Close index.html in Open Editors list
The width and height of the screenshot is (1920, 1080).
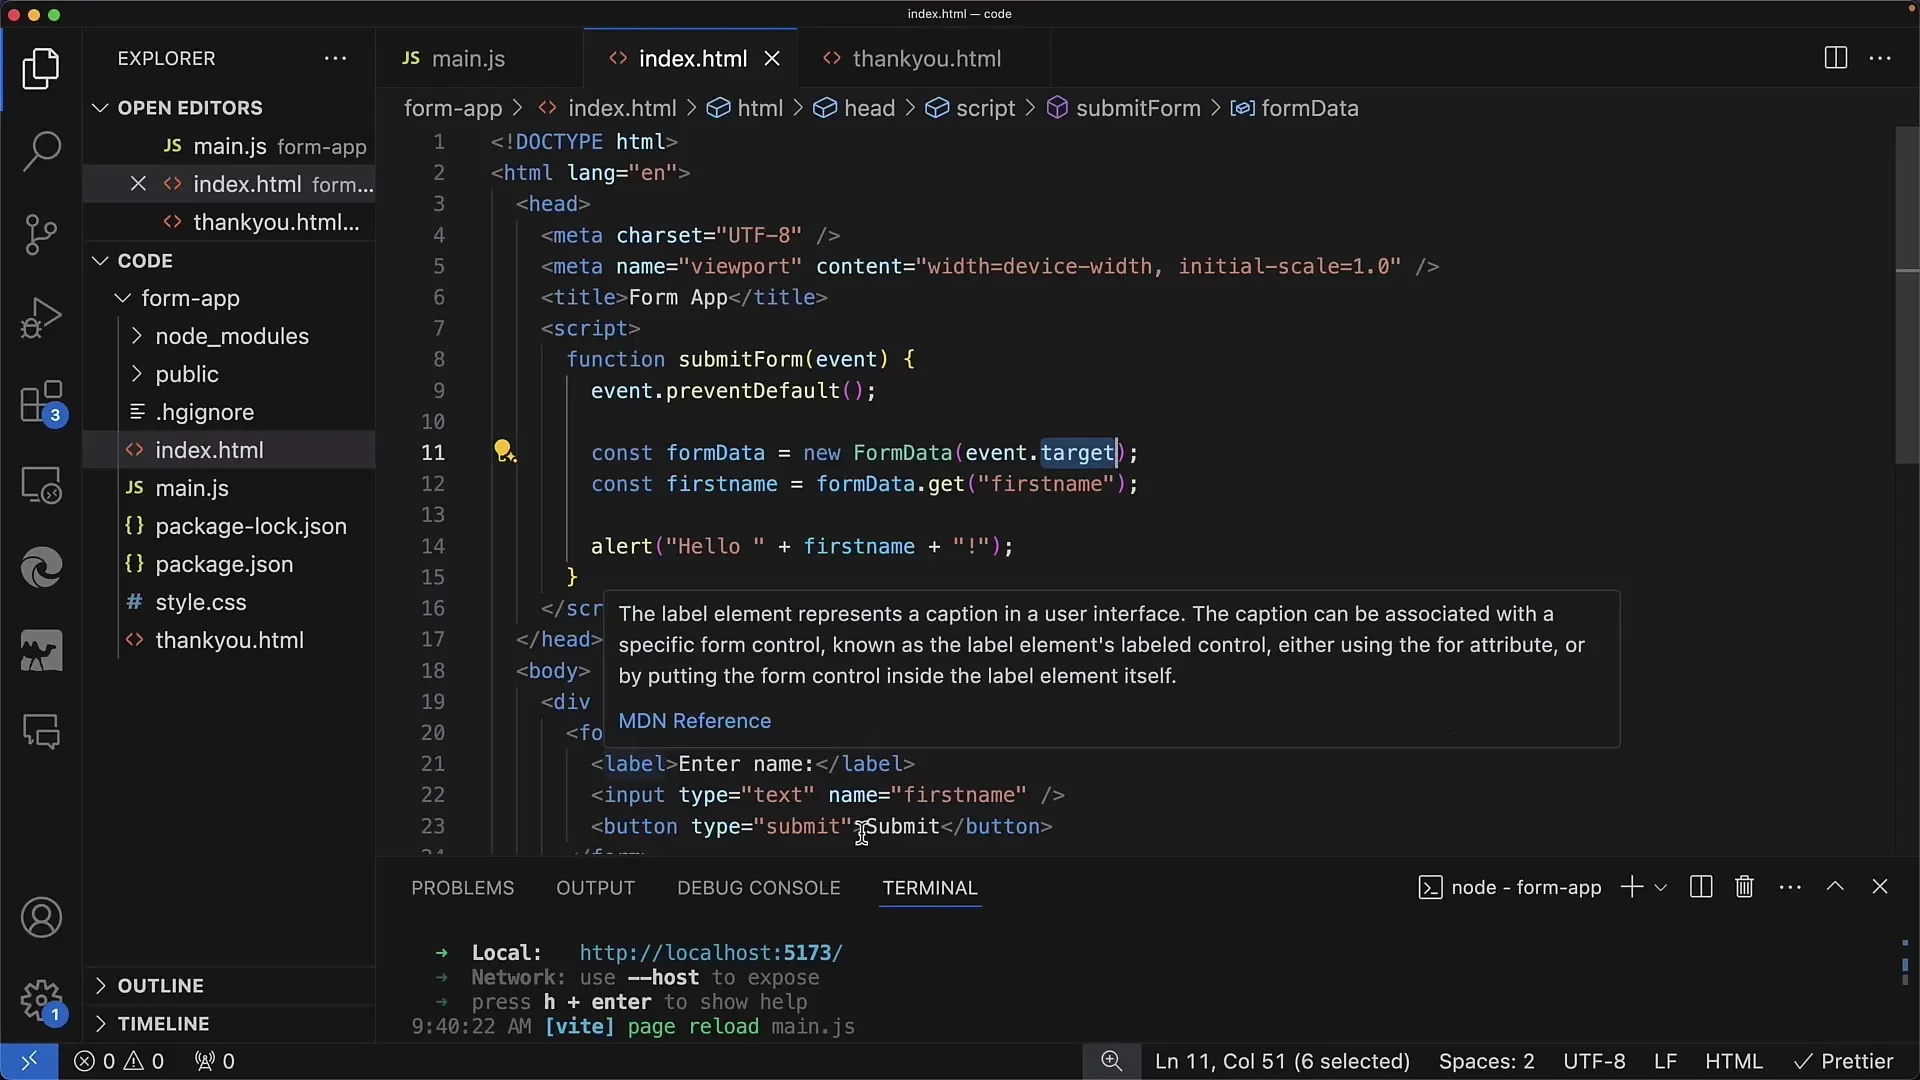click(138, 184)
